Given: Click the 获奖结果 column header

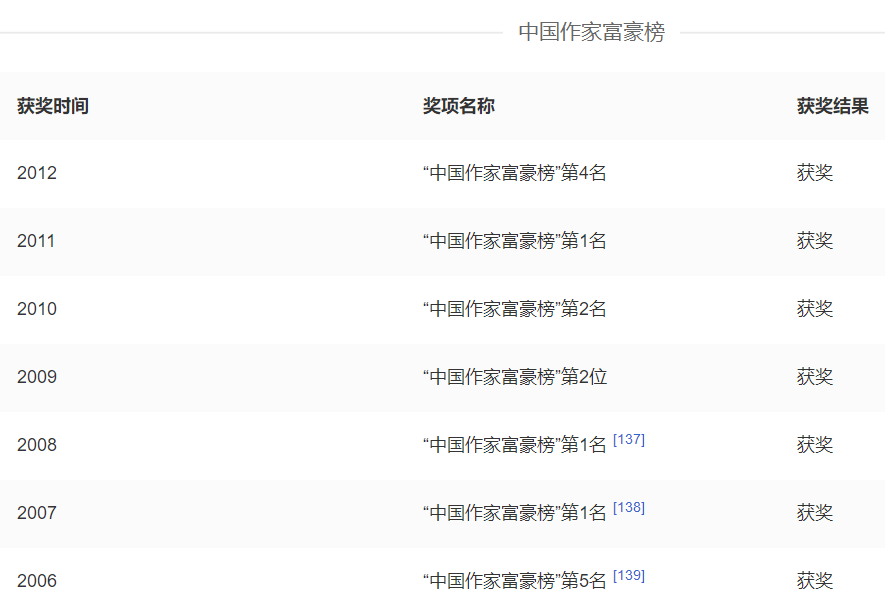Looking at the screenshot, I should 832,106.
